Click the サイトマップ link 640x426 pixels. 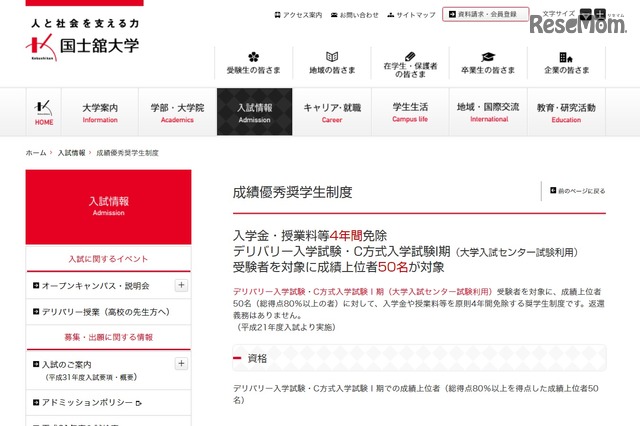(411, 16)
